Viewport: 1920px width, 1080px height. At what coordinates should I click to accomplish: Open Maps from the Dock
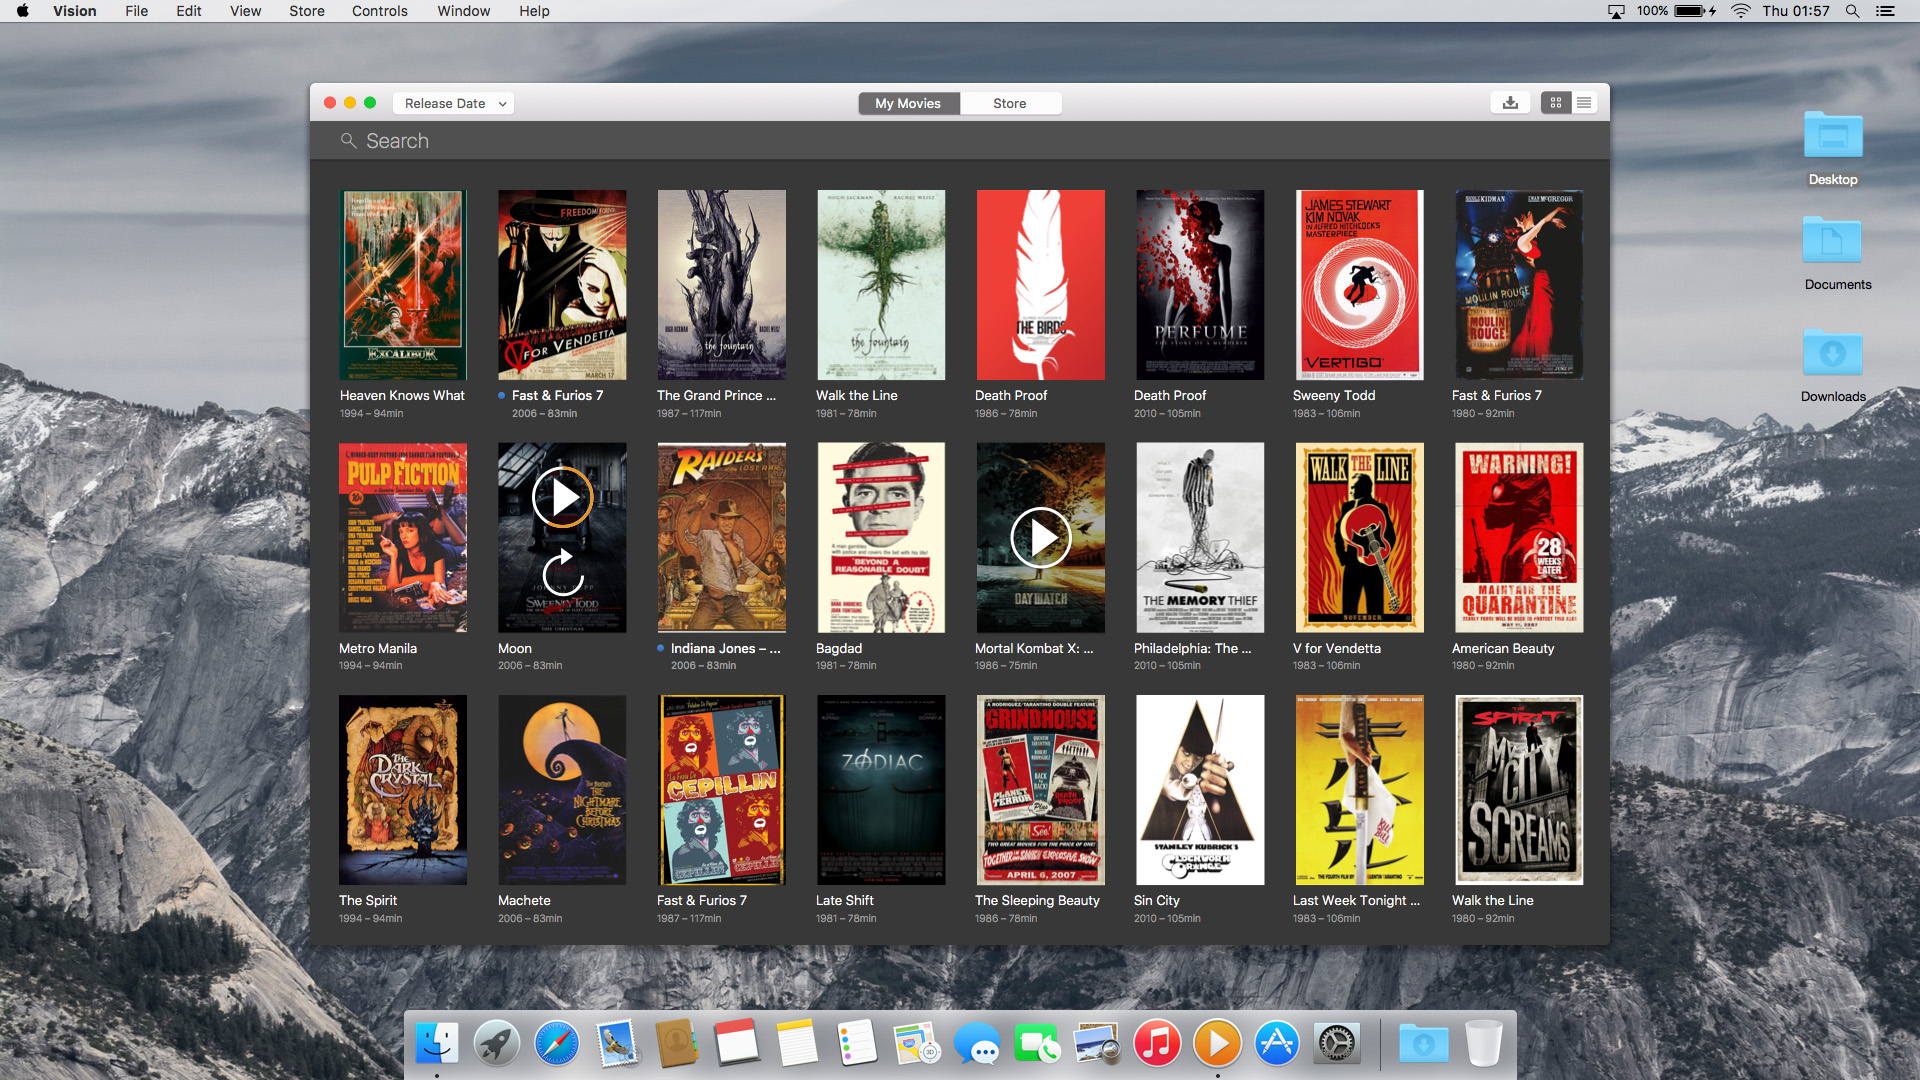tap(917, 1043)
